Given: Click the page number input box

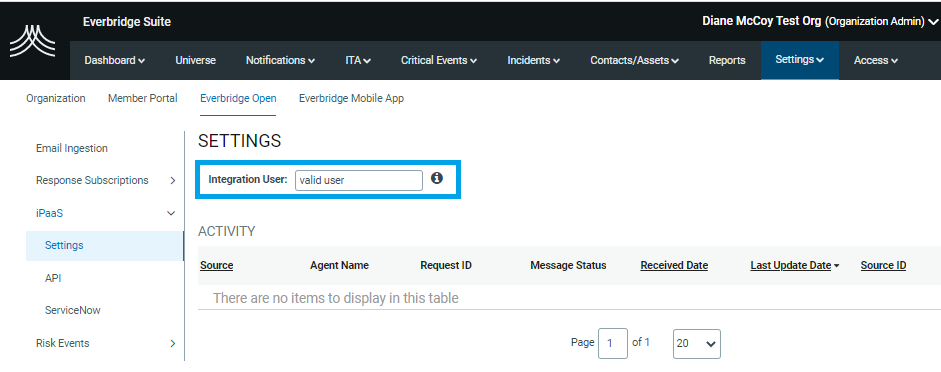Looking at the screenshot, I should point(613,343).
